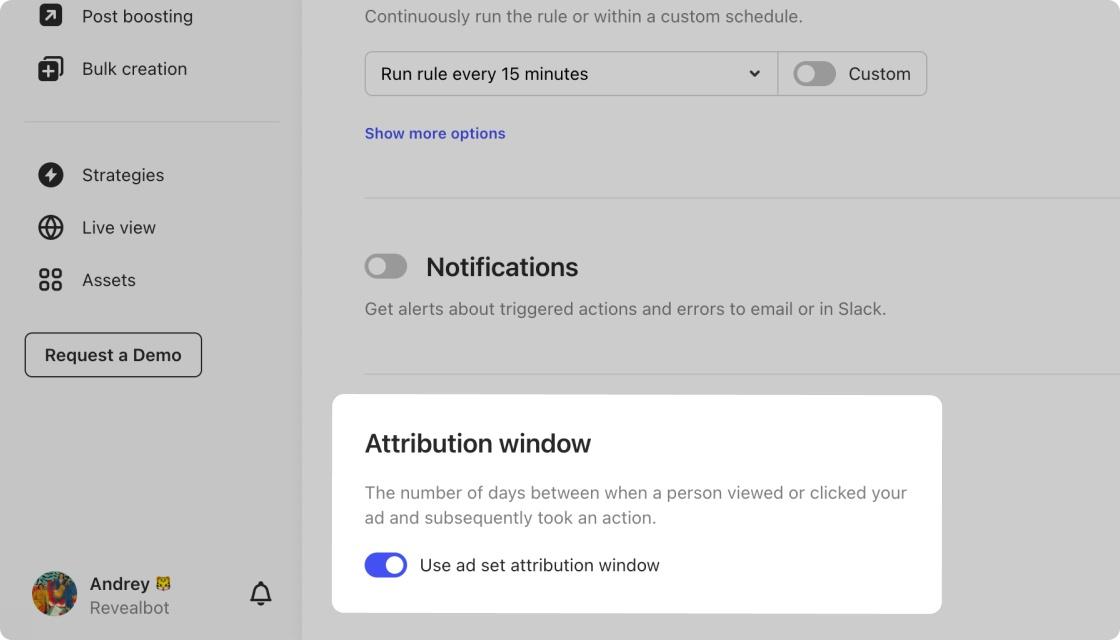Select Strategies in the sidebar
This screenshot has height=640, width=1120.
pos(123,175)
